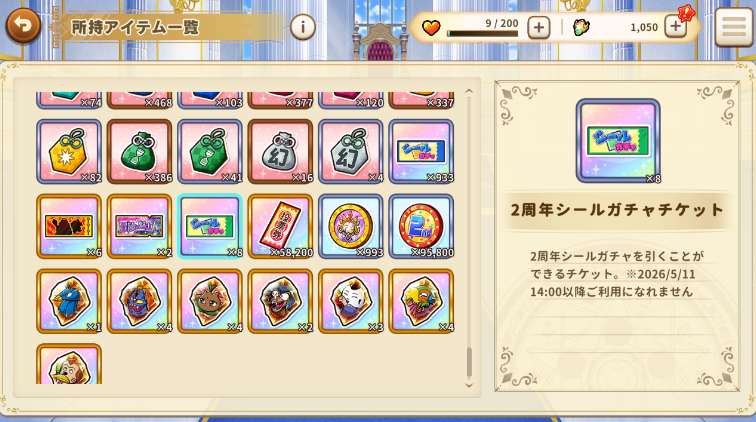The height and width of the screenshot is (422, 756).
Task: Select the yellow star charm item ×82
Action: coord(69,151)
